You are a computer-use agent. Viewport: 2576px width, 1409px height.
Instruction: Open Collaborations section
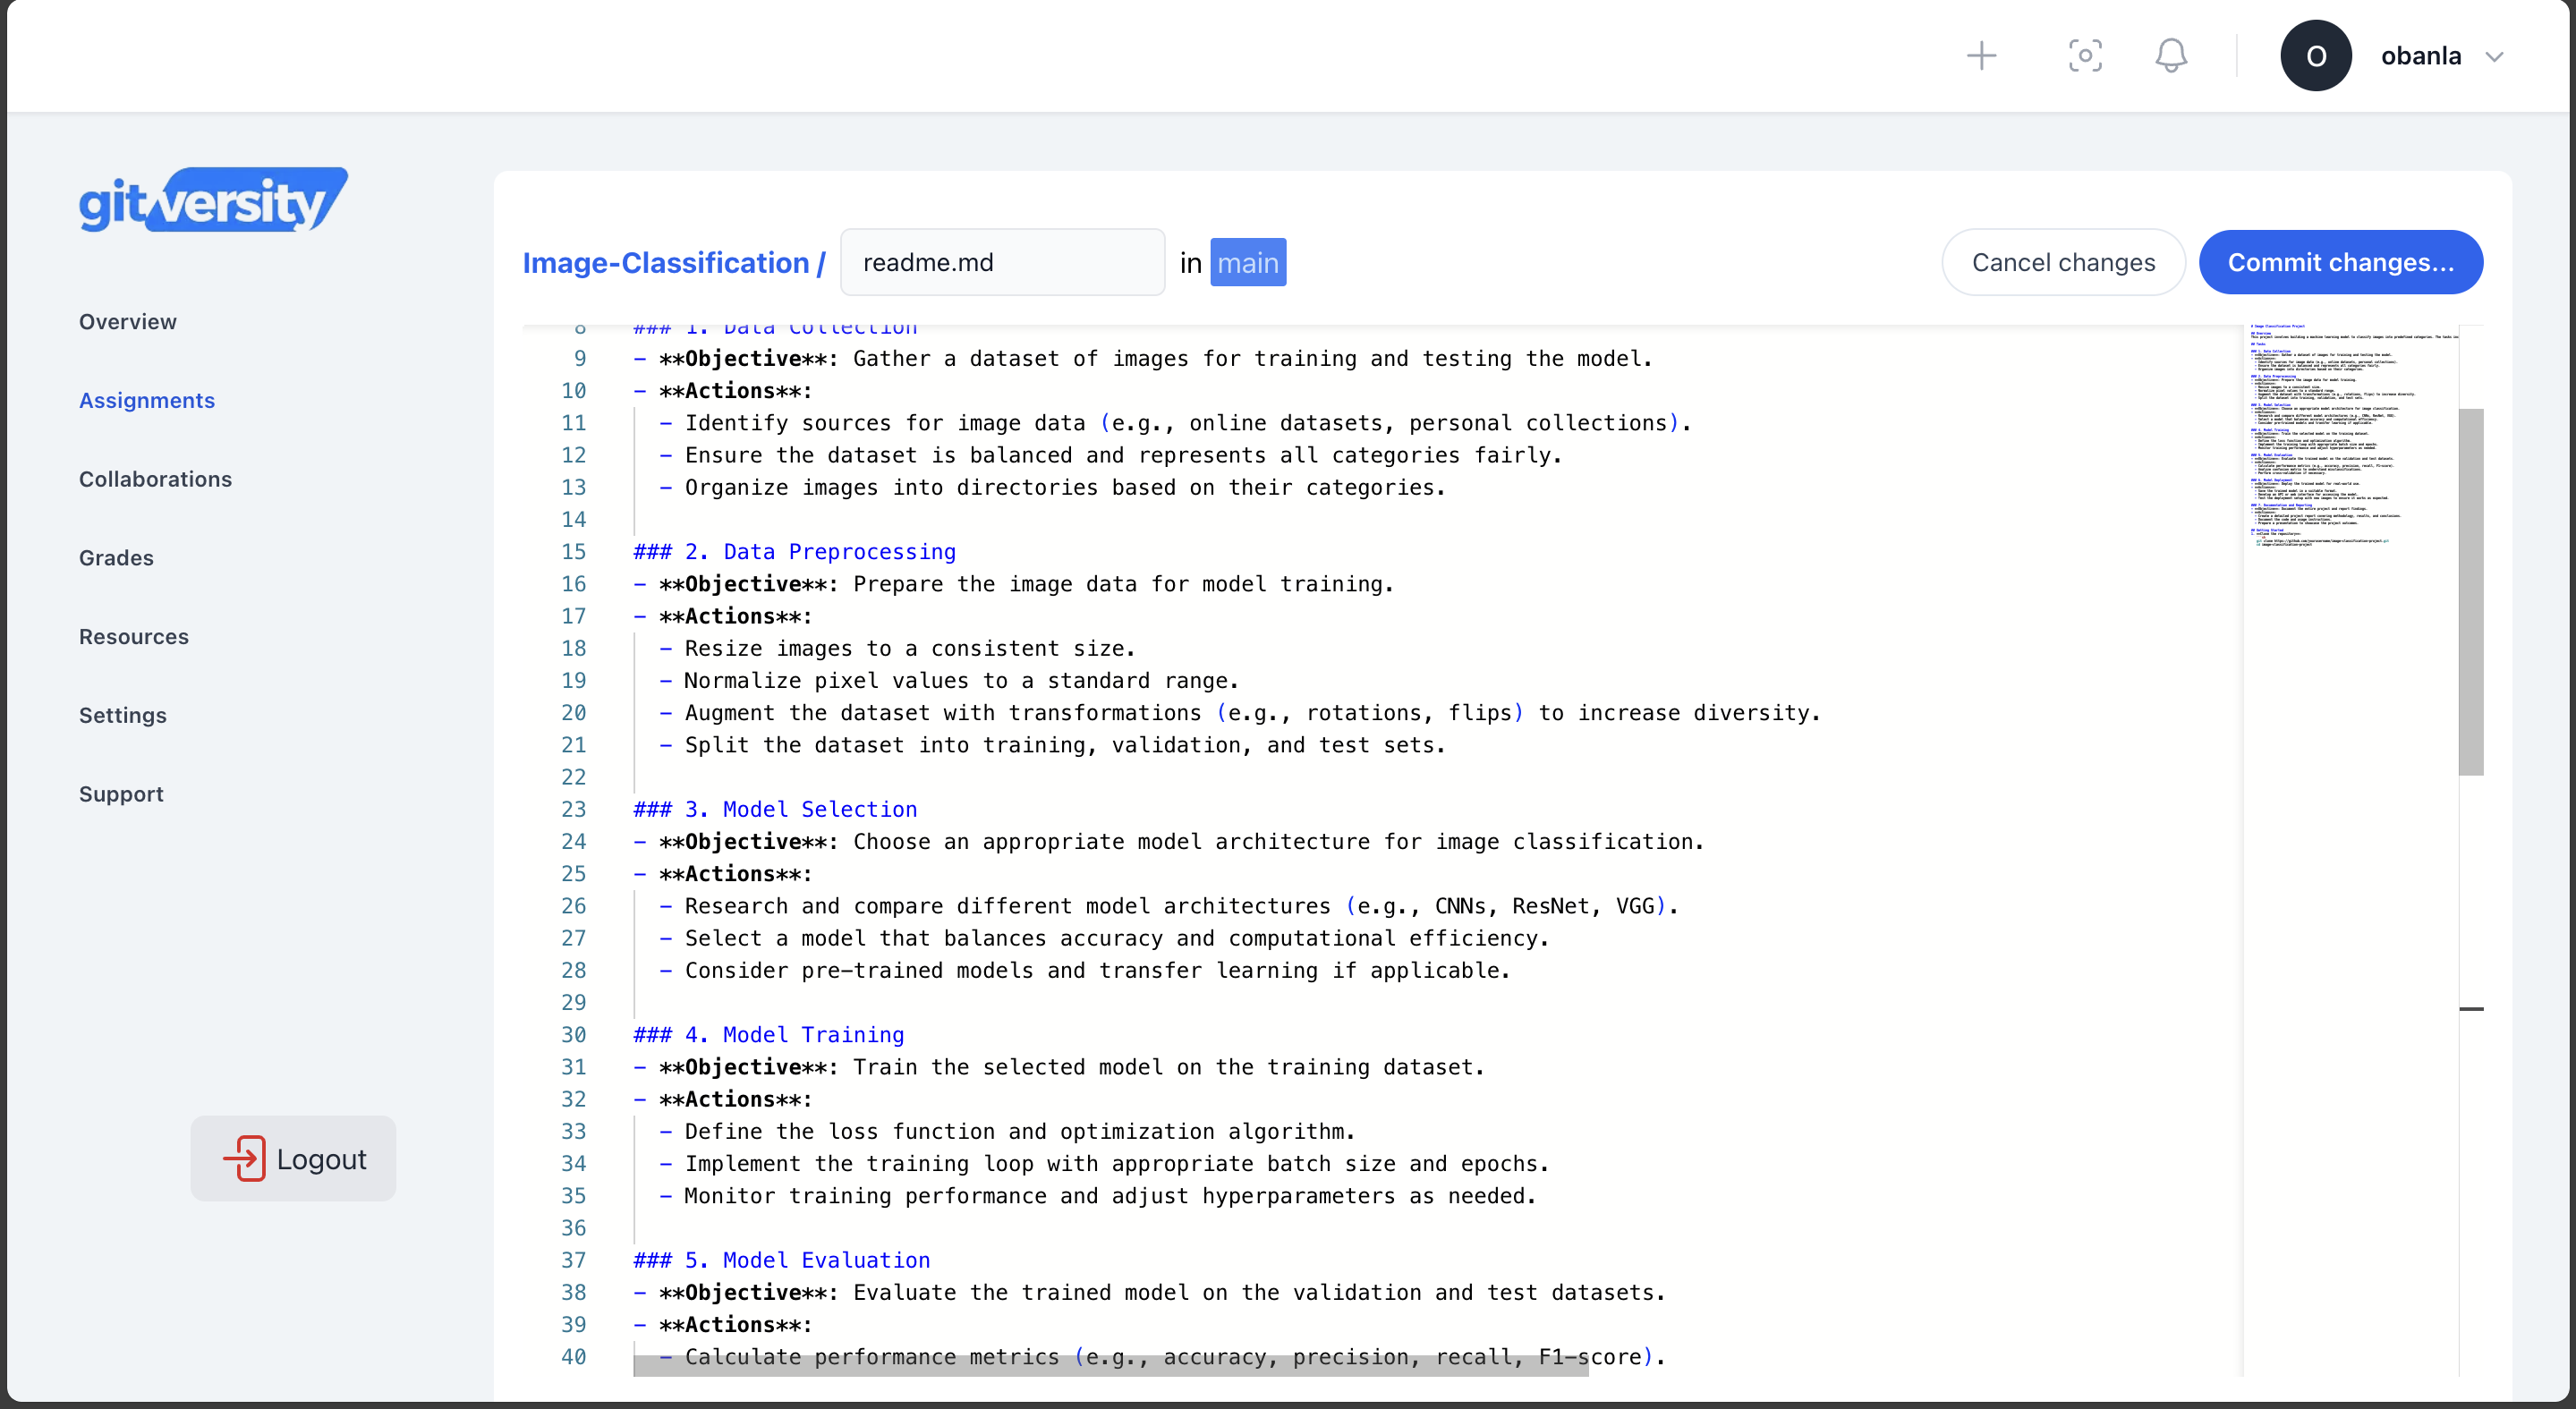tap(155, 479)
